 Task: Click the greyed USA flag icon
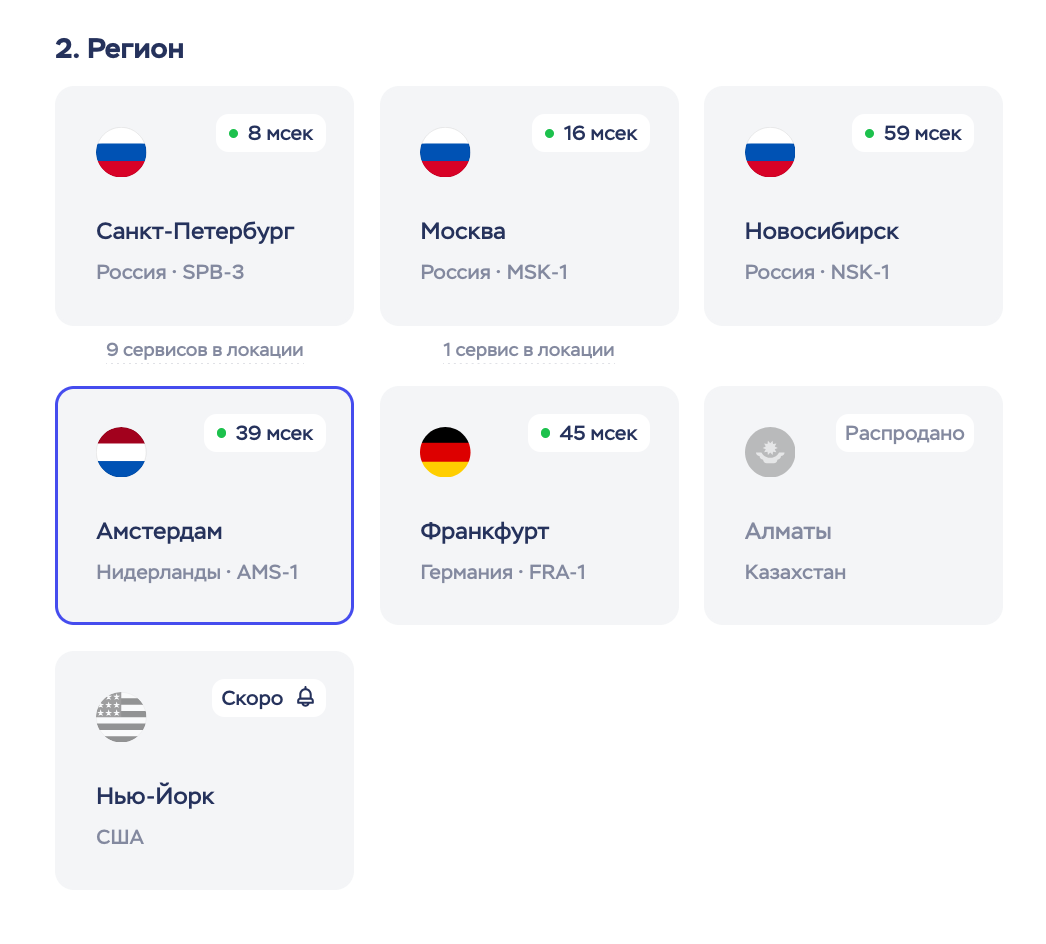[121, 717]
